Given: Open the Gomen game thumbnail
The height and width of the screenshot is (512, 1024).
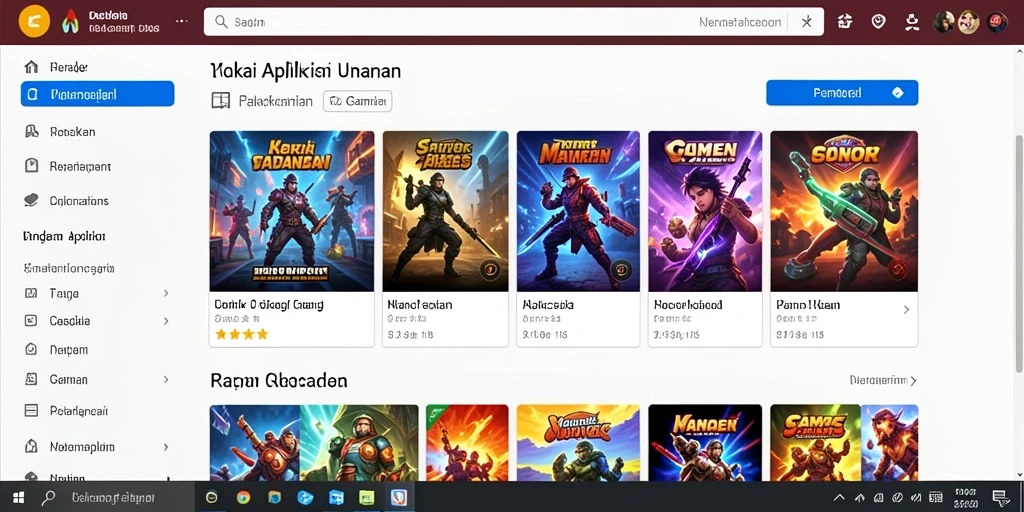Looking at the screenshot, I should 705,211.
